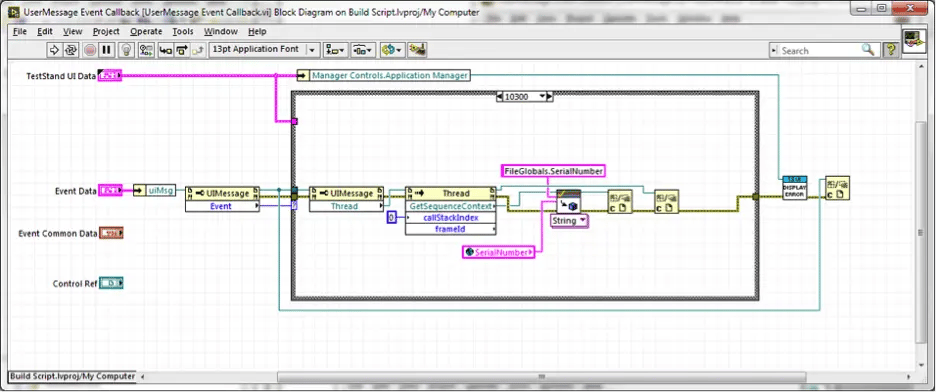Click the FileGlobals.SerialNumber string constant
The height and width of the screenshot is (392, 936).
click(553, 171)
